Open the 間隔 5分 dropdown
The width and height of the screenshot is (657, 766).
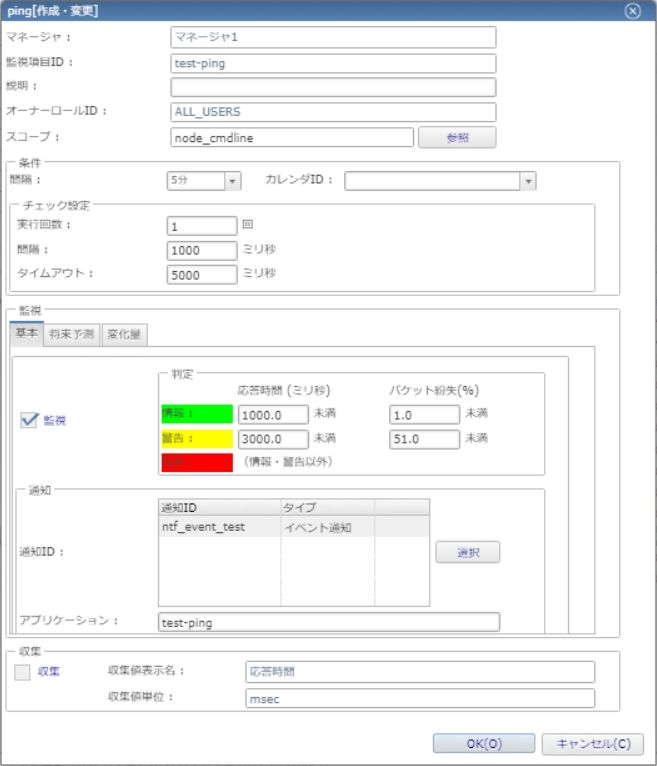(204, 181)
